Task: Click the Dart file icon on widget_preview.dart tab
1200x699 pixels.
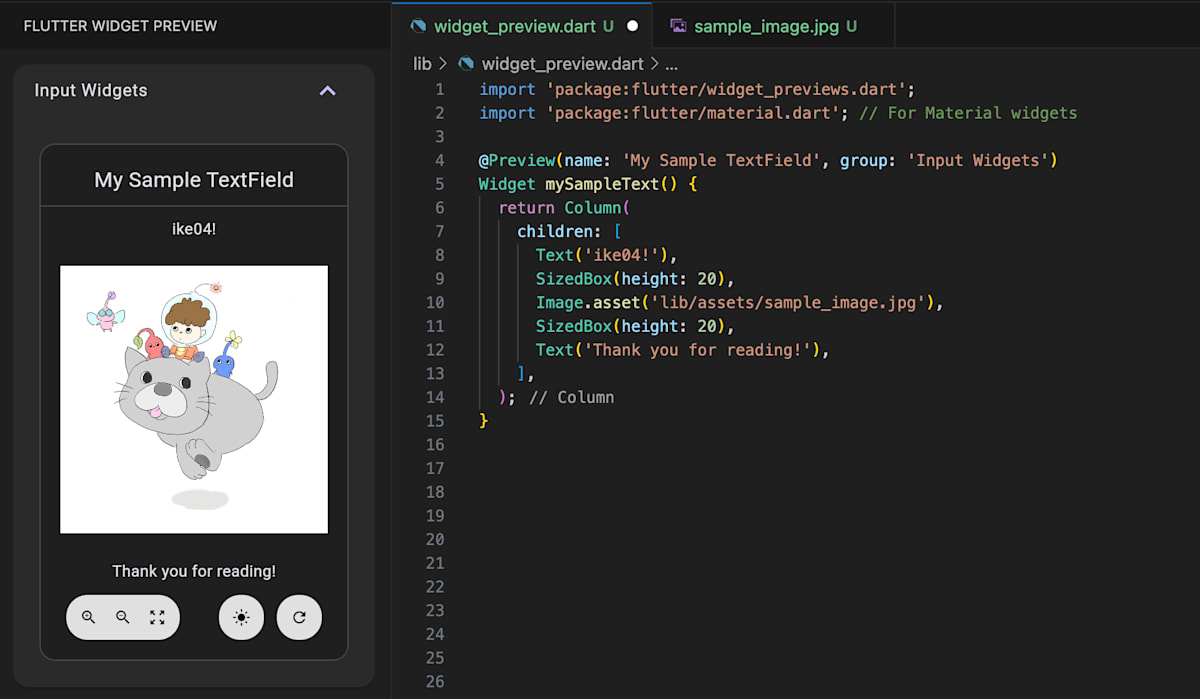Action: [418, 26]
